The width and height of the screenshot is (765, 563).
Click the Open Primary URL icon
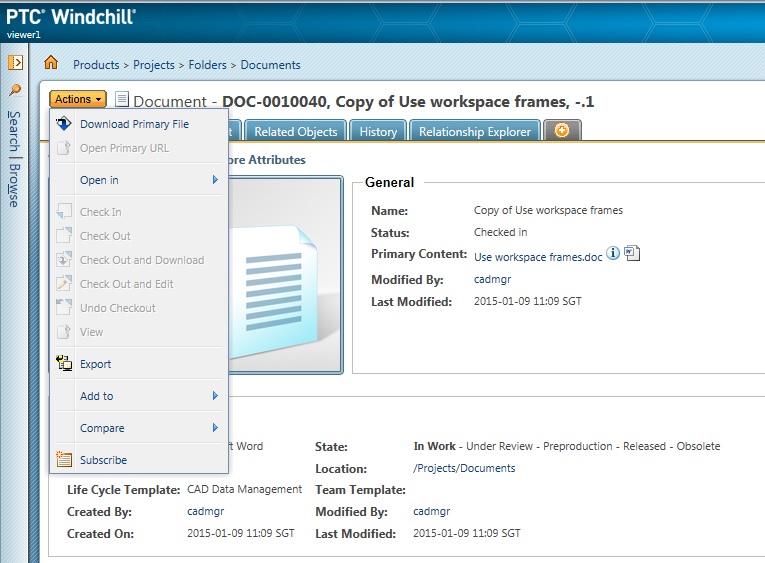[x=64, y=148]
